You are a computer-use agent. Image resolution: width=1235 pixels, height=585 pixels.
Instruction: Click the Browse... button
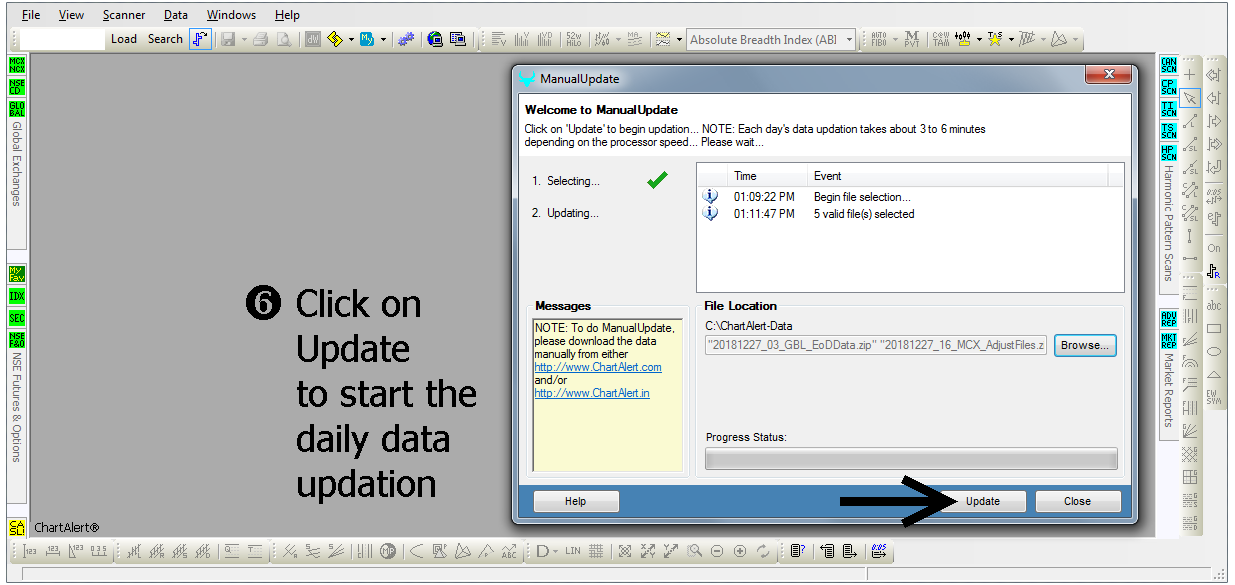point(1085,345)
